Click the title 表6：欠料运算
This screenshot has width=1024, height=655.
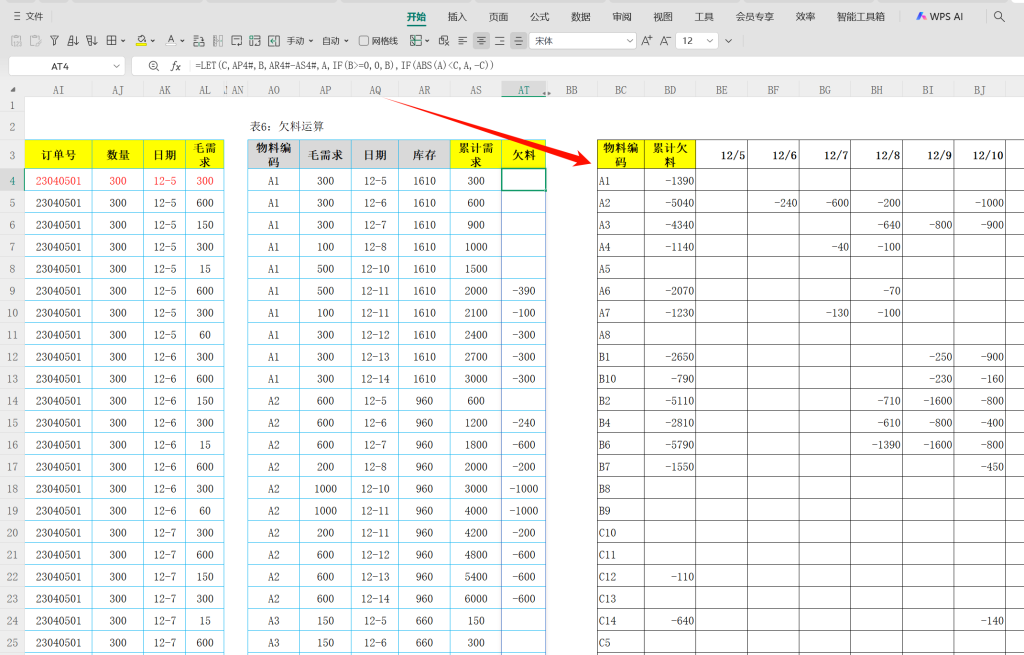pyautogui.click(x=287, y=126)
